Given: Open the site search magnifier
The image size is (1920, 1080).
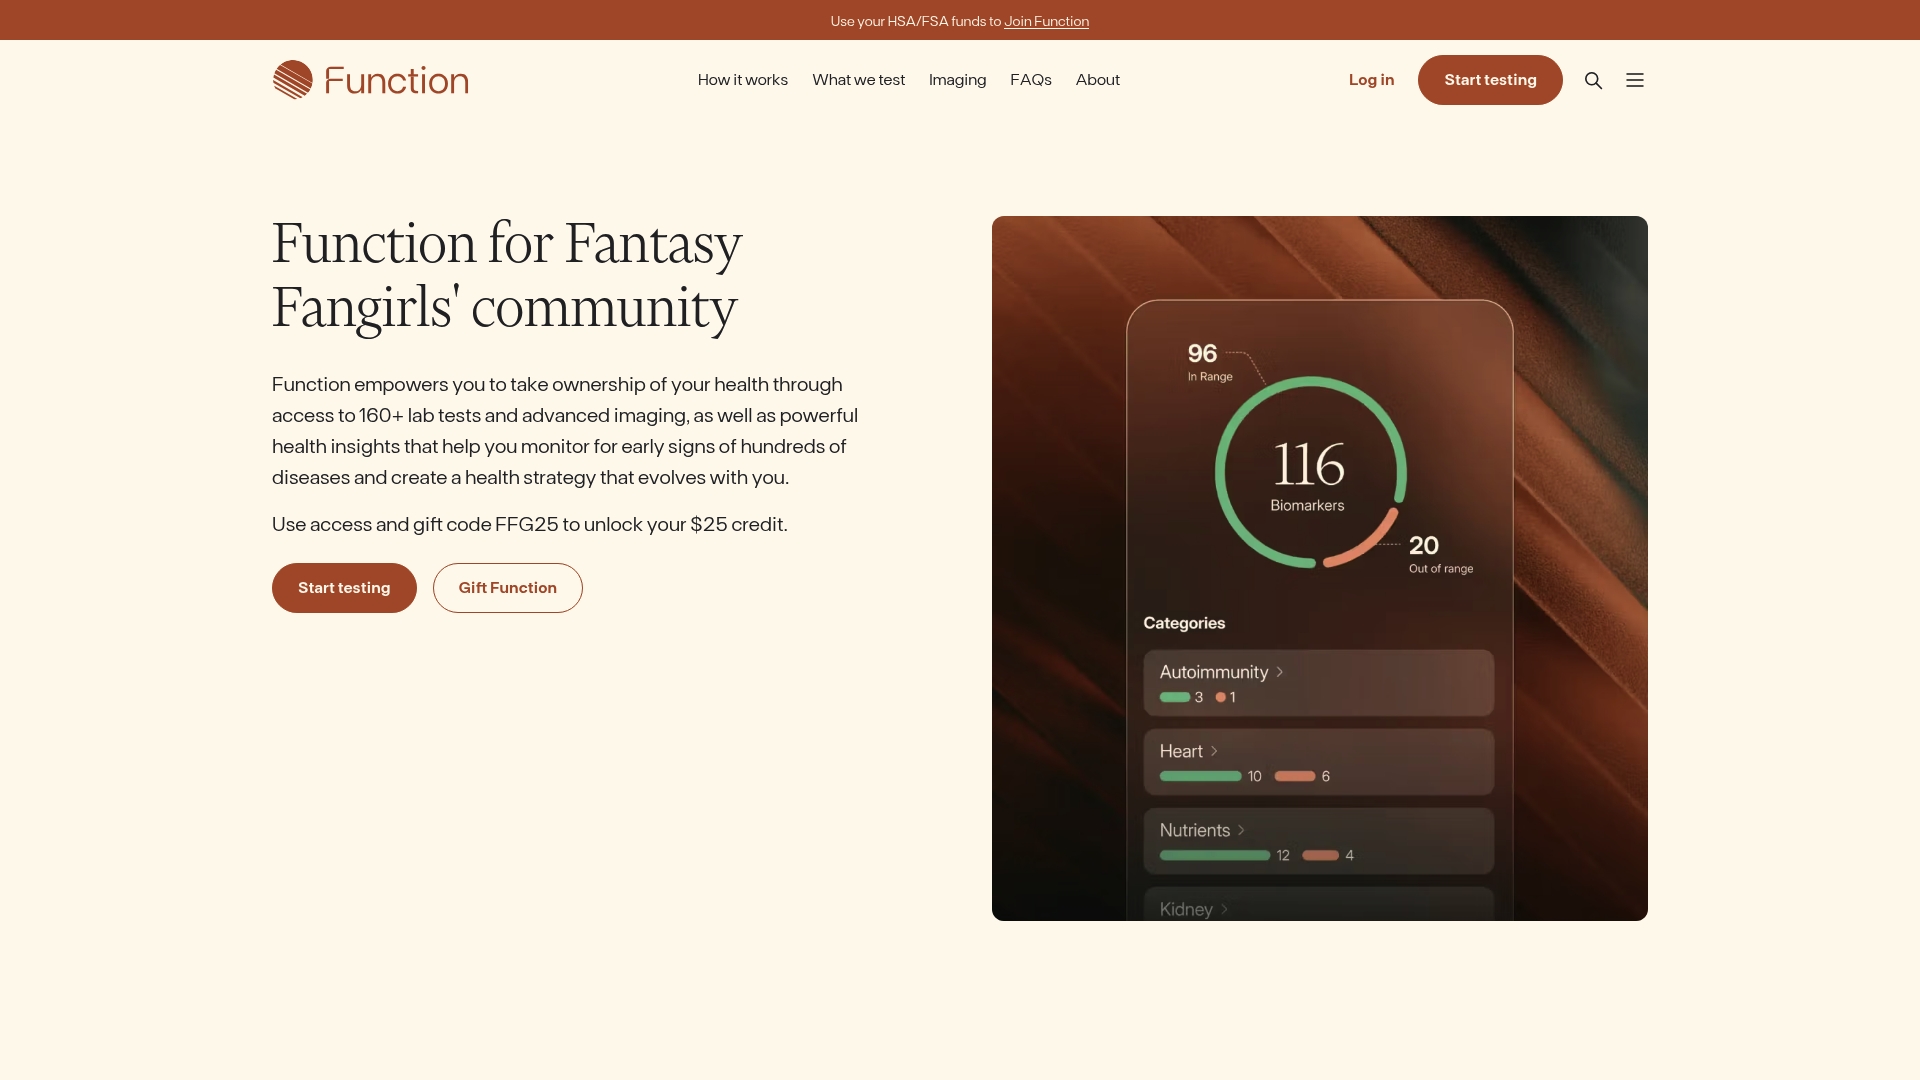Looking at the screenshot, I should click(x=1594, y=80).
